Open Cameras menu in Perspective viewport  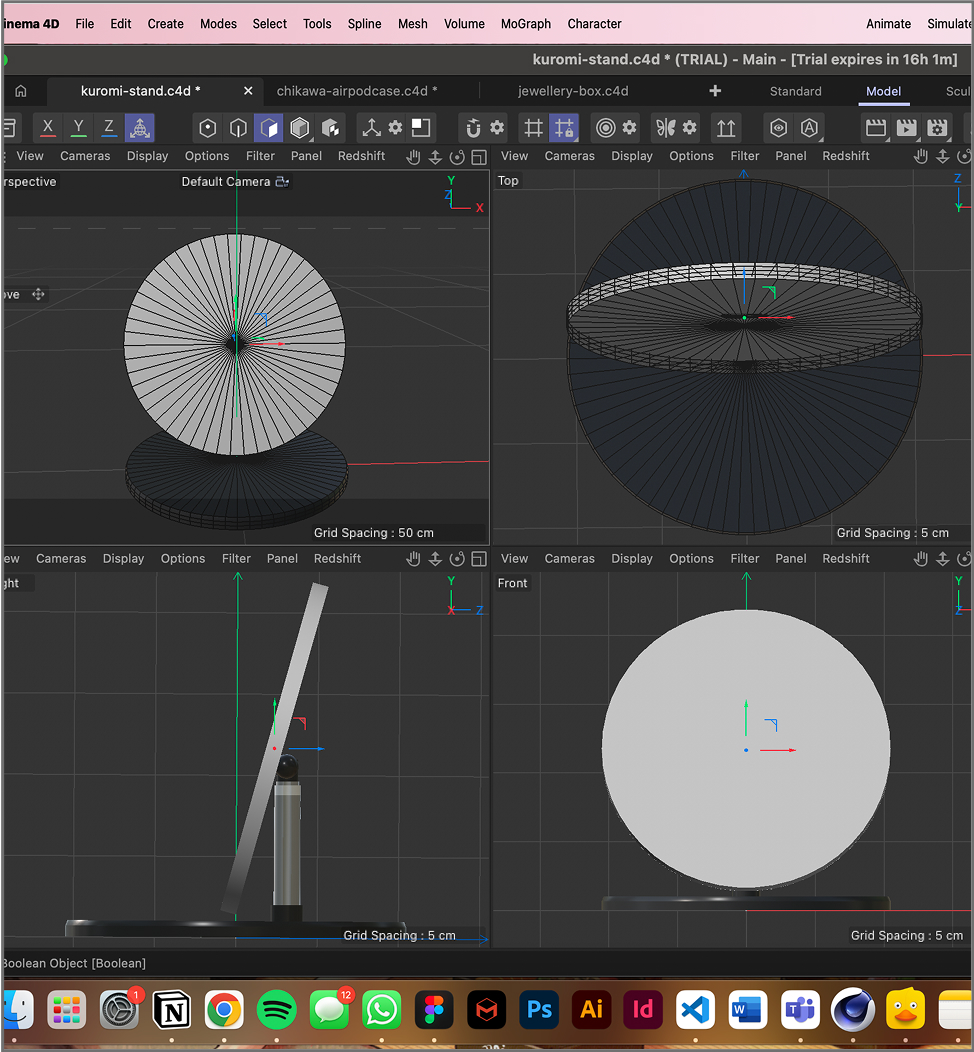coord(85,156)
